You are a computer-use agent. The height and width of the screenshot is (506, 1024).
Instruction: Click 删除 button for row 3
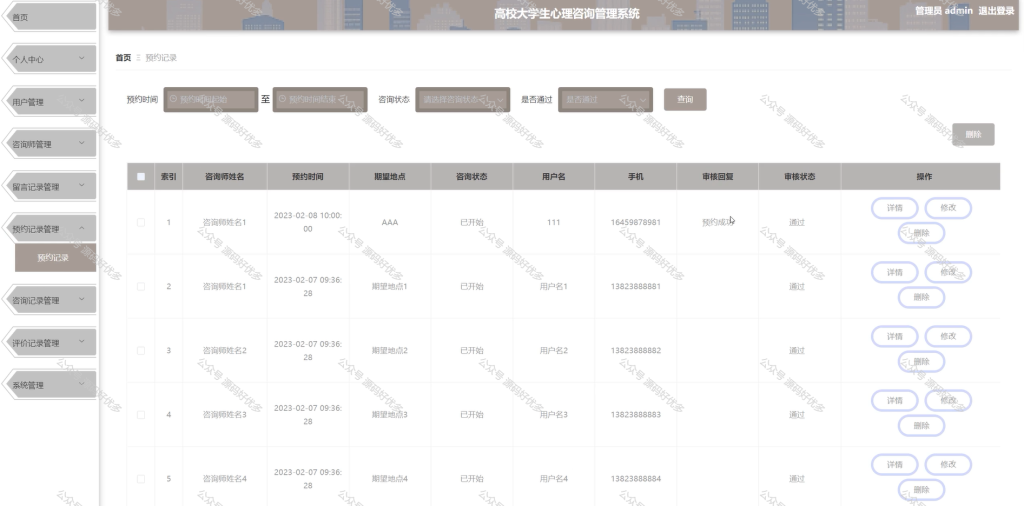[921, 361]
